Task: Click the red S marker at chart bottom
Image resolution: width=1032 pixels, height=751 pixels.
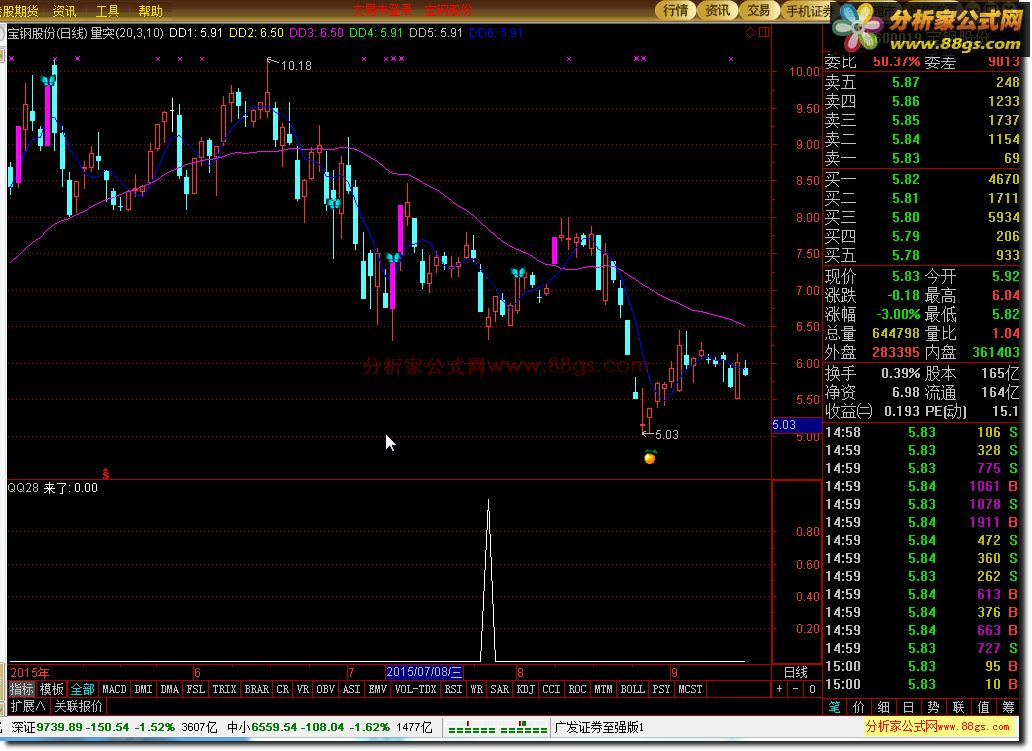Action: pos(105,473)
